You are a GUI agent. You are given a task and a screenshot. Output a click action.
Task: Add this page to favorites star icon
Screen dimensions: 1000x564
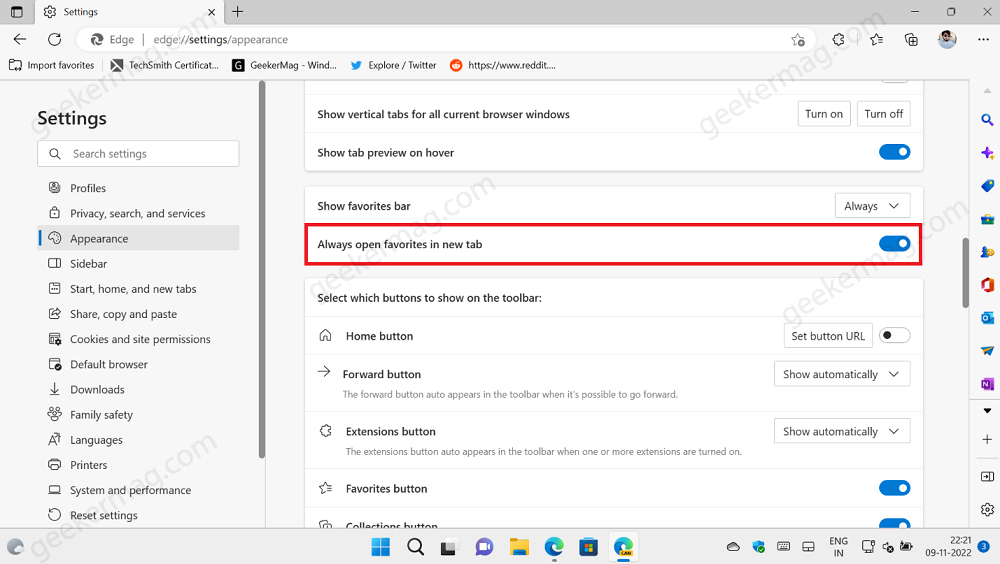[x=798, y=40]
